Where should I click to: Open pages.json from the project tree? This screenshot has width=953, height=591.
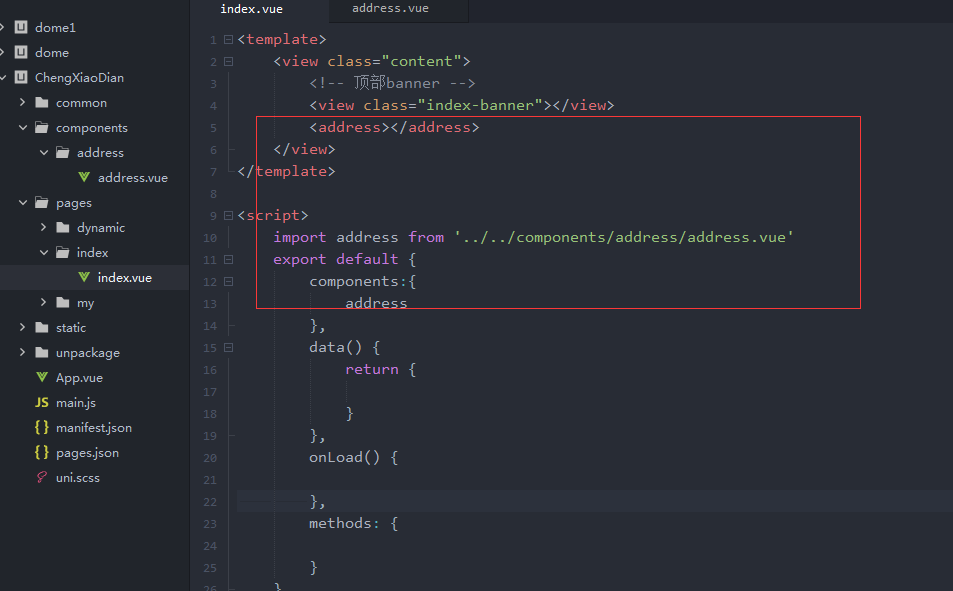(x=88, y=453)
